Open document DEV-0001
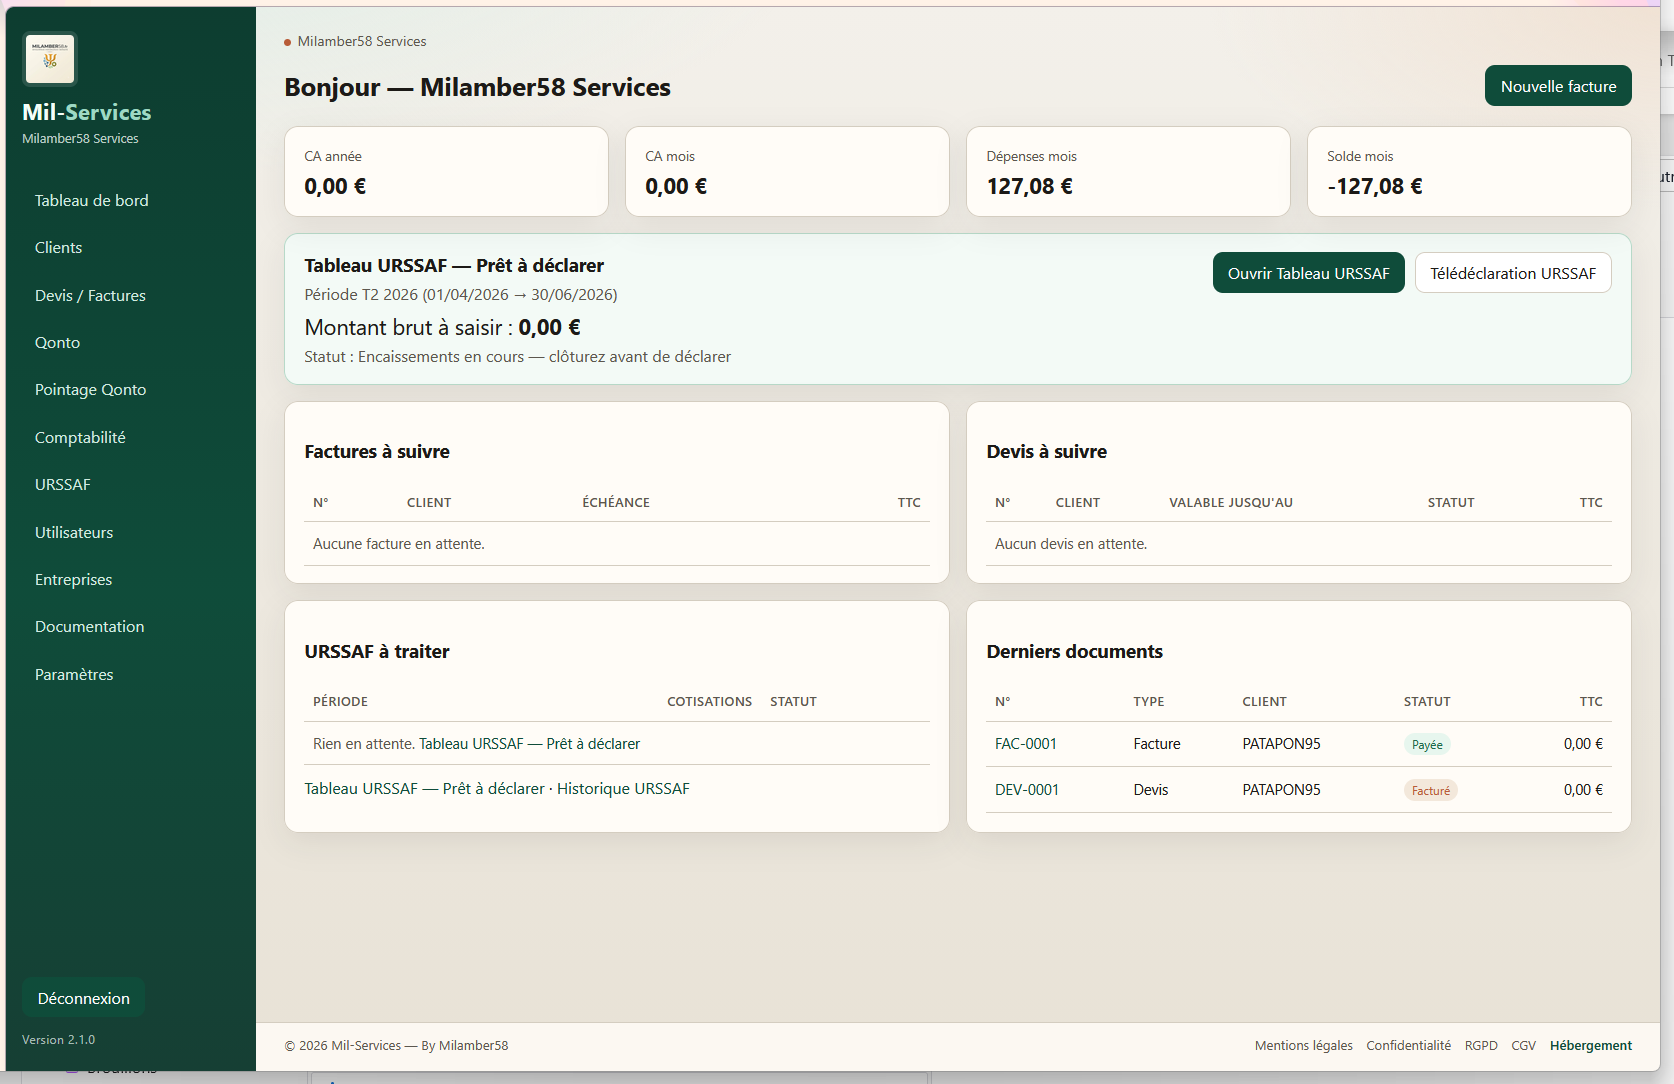 (x=1026, y=790)
